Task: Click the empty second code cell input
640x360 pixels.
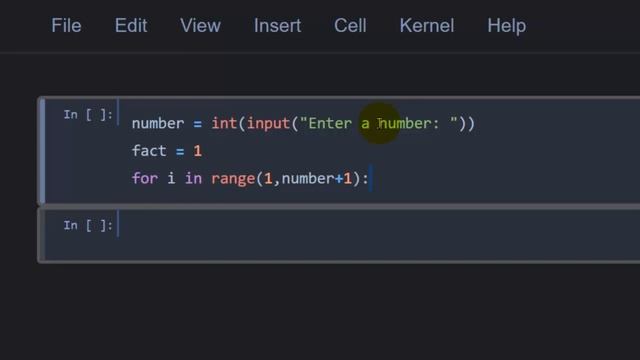Action: pyautogui.click(x=380, y=235)
